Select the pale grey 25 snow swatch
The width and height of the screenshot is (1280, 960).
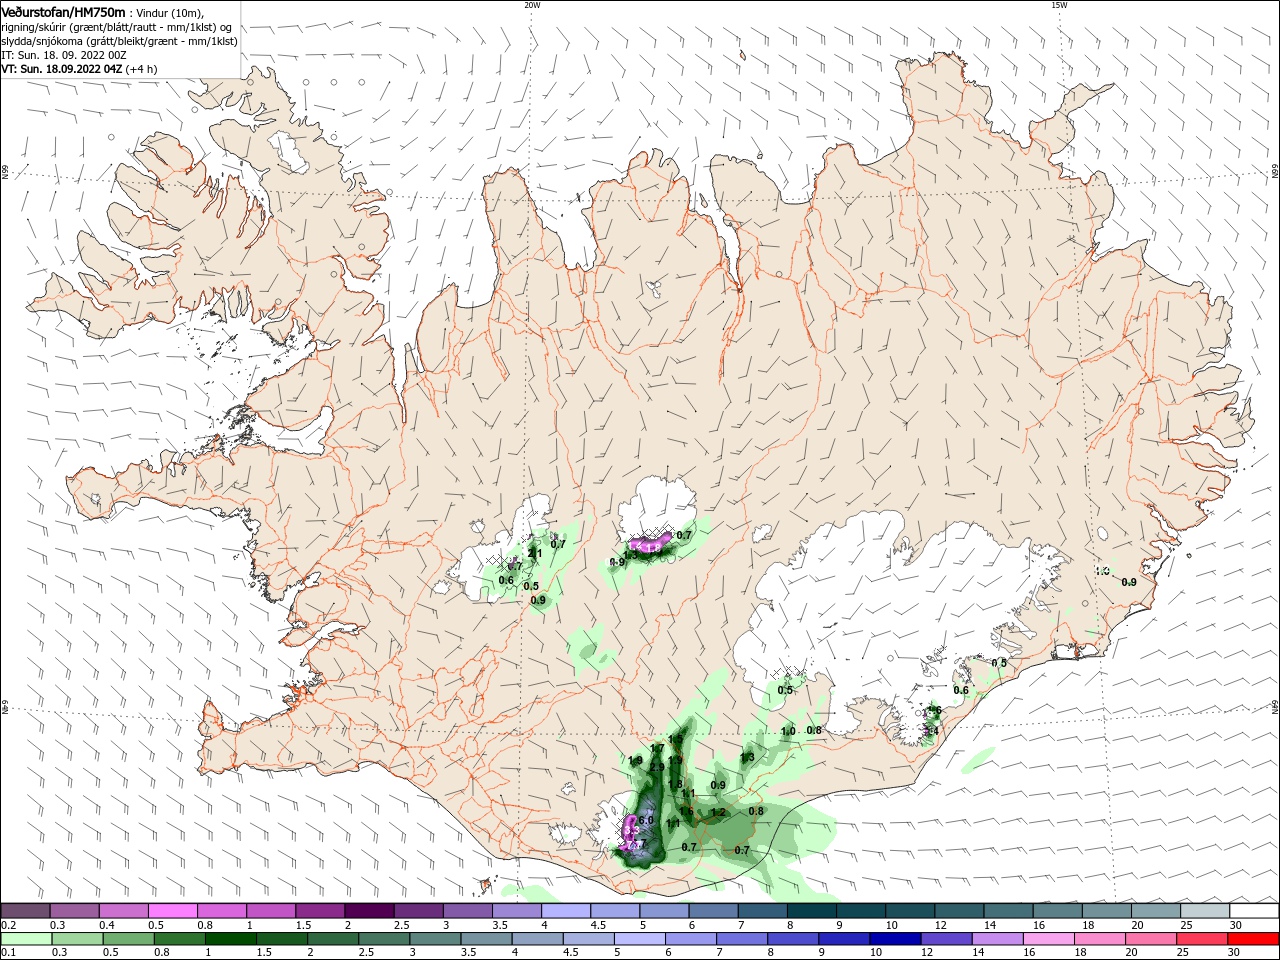[x=1205, y=911]
